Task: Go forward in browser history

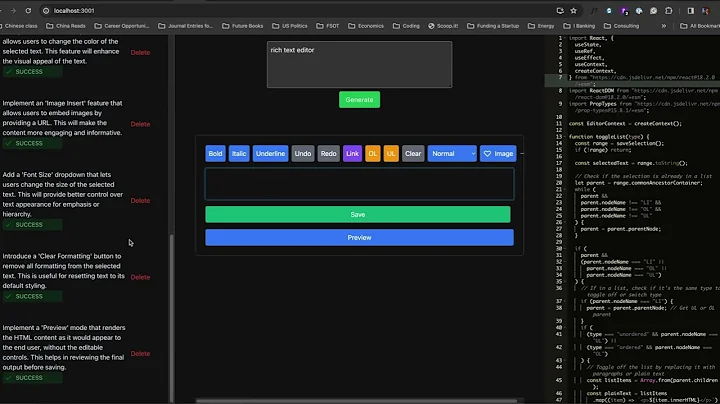Action: point(13,11)
